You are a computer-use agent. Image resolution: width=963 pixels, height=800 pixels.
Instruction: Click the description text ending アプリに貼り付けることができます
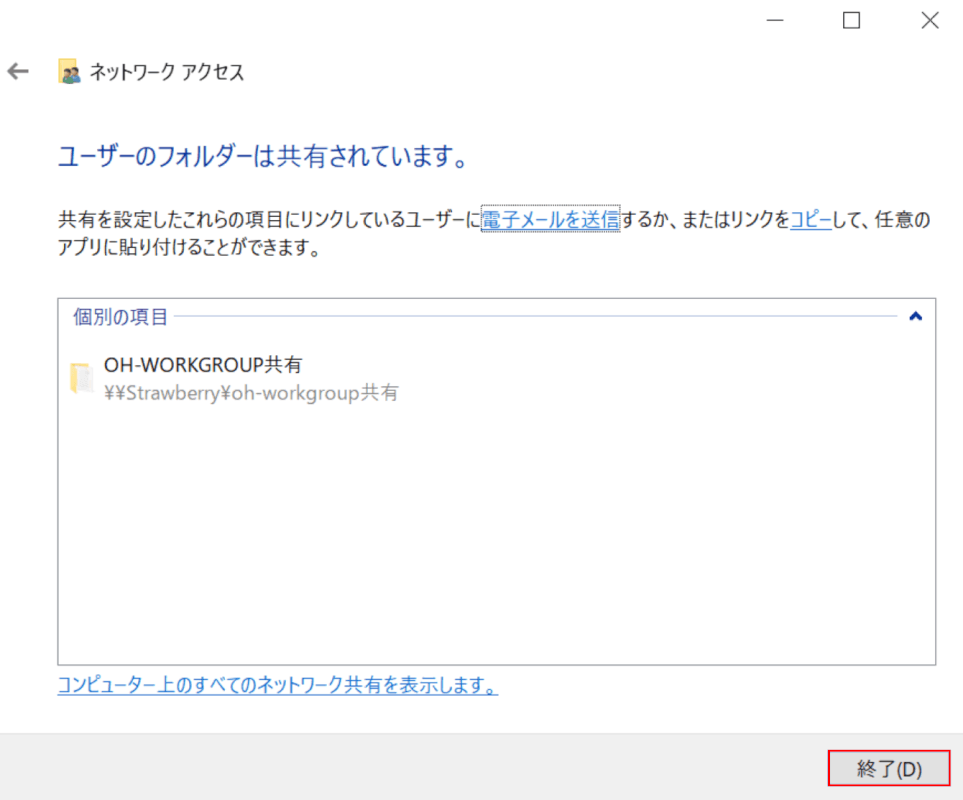click(x=189, y=248)
